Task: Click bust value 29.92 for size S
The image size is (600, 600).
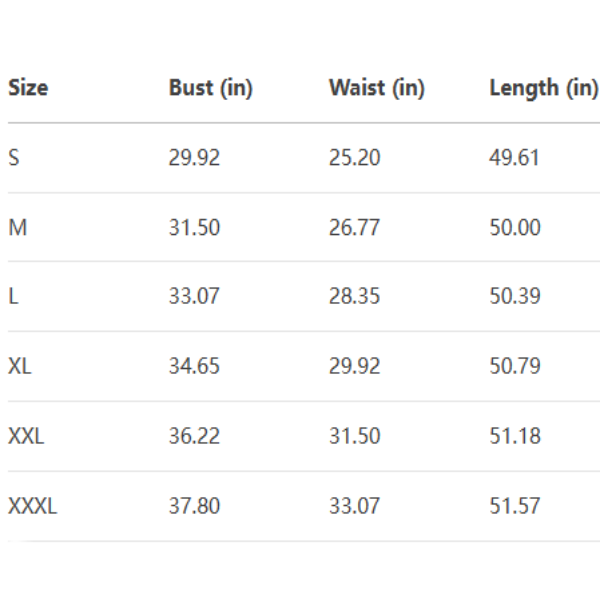Action: tap(194, 158)
